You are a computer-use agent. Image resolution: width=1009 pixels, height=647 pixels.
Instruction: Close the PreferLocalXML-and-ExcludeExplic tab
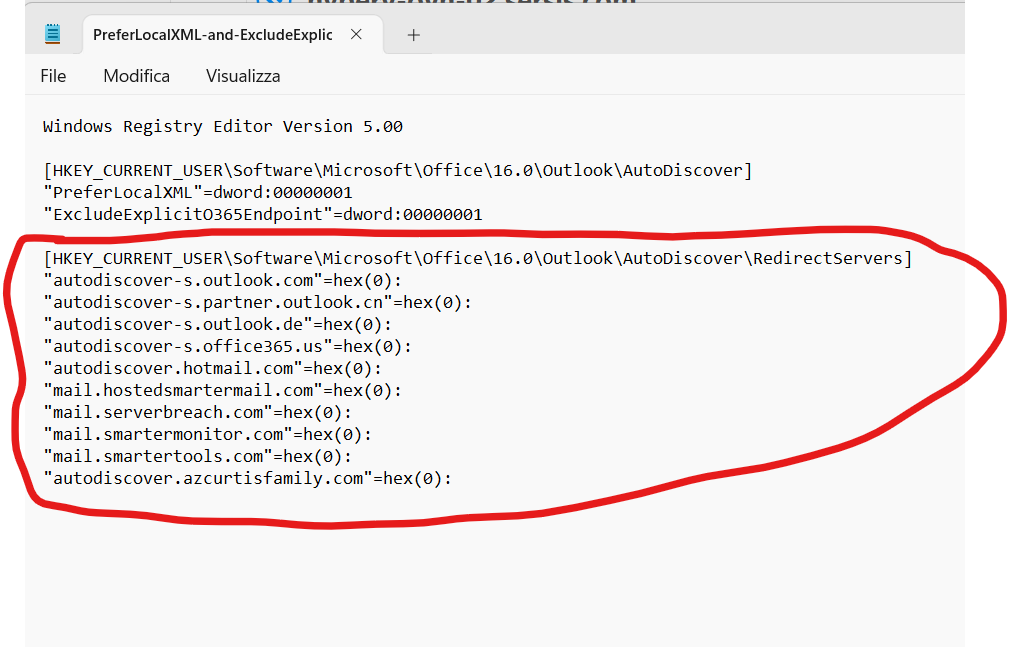pos(357,35)
